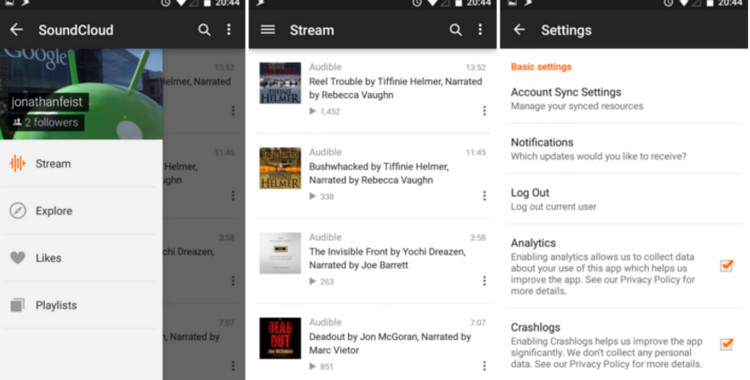Tap Audible uploader above The Invisible Front
This screenshot has width=750, height=380.
click(325, 237)
